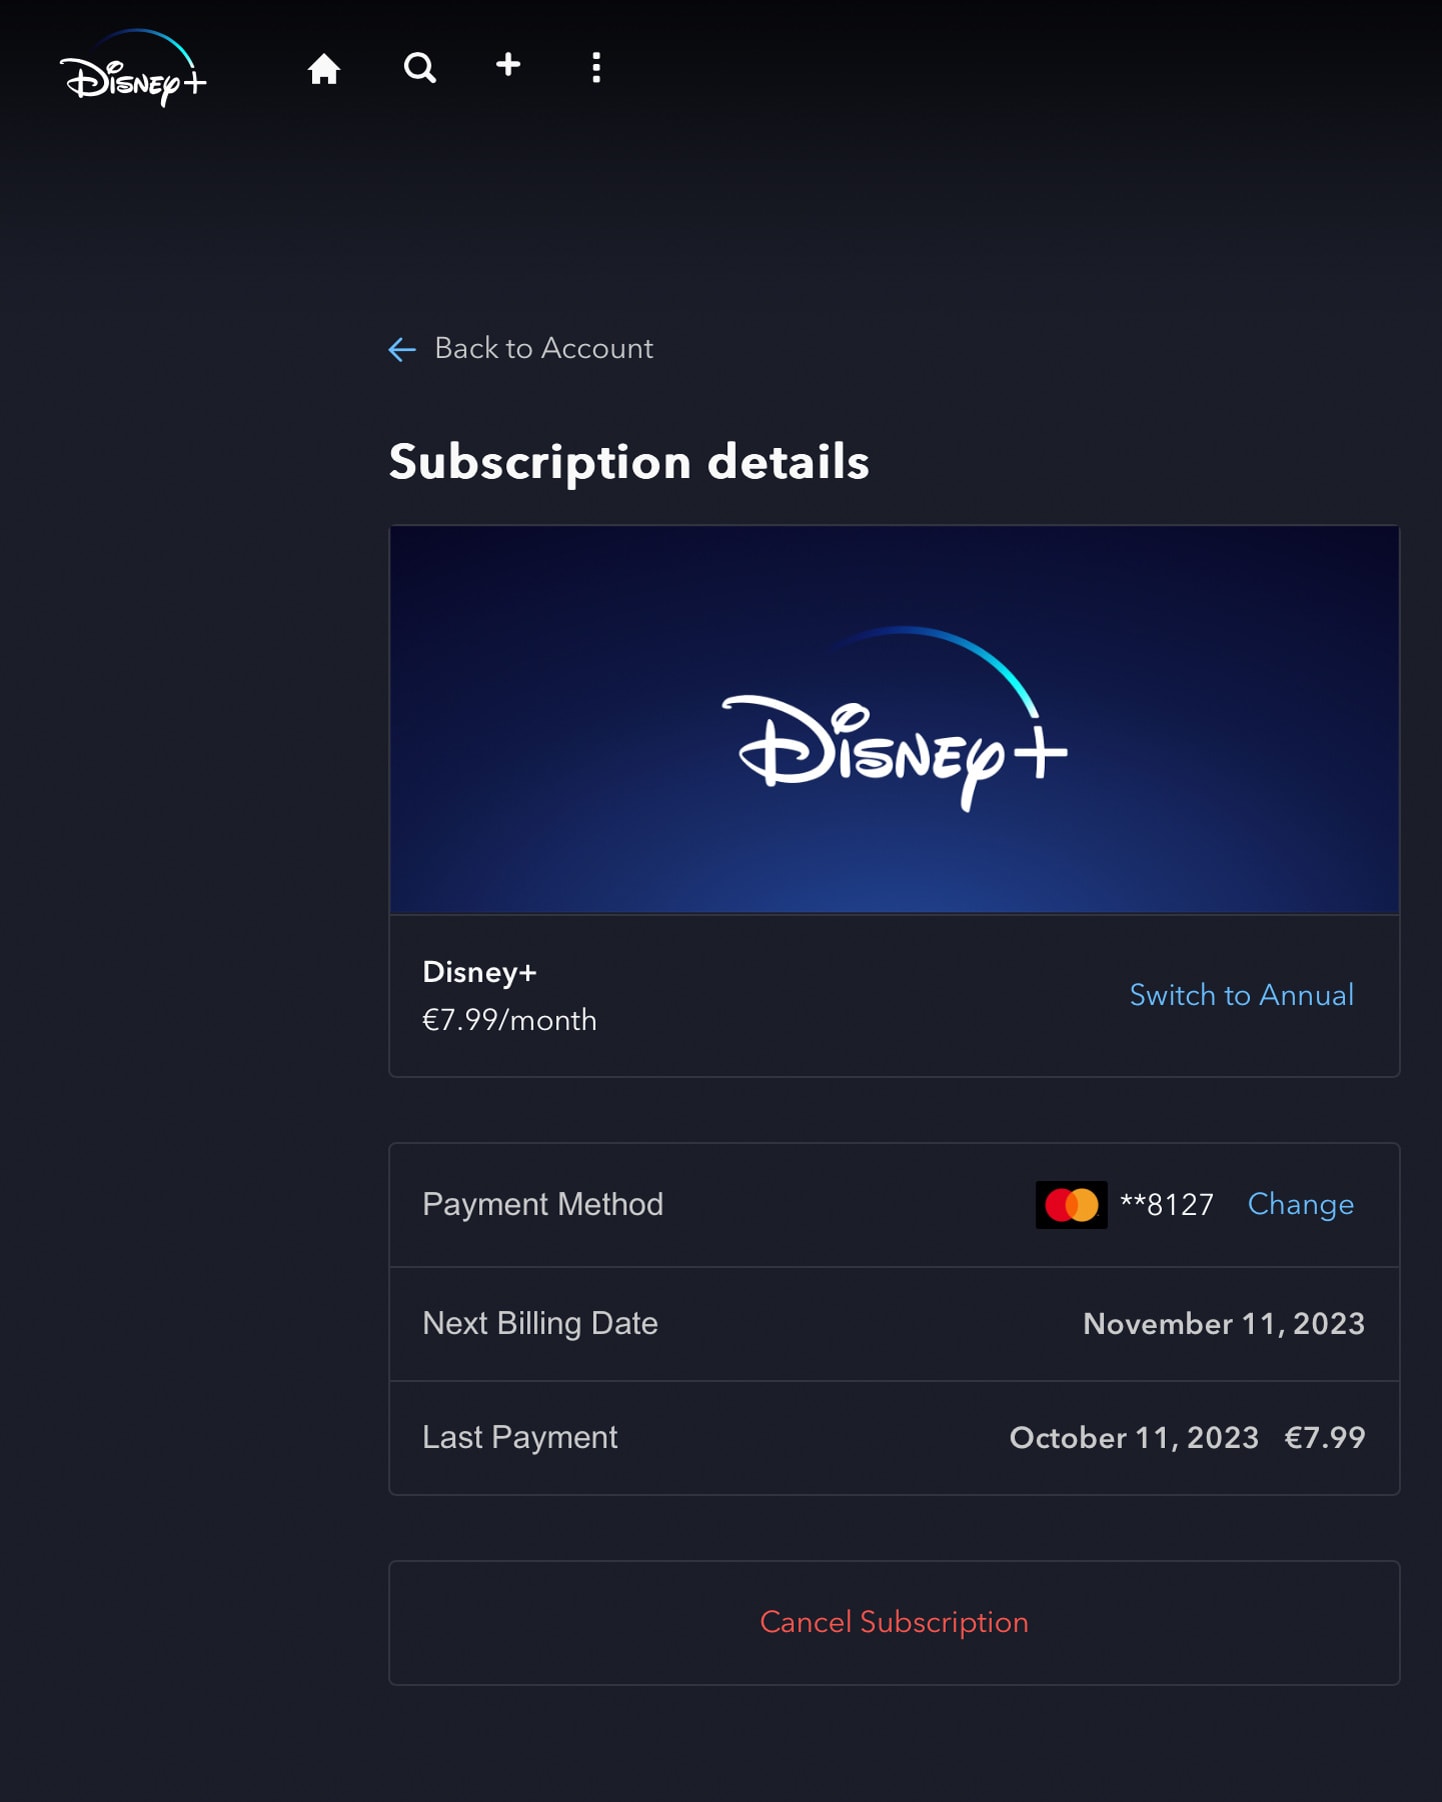Click the Disney+ banner image

pyautogui.click(x=894, y=719)
